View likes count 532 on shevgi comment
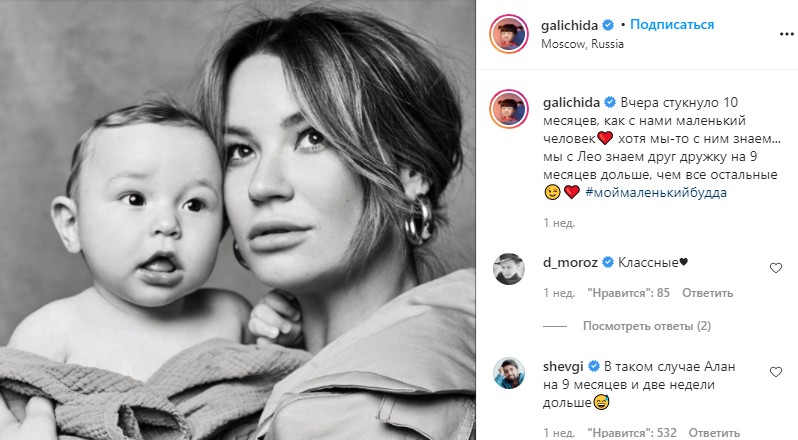This screenshot has height=440, width=798. coord(632,433)
